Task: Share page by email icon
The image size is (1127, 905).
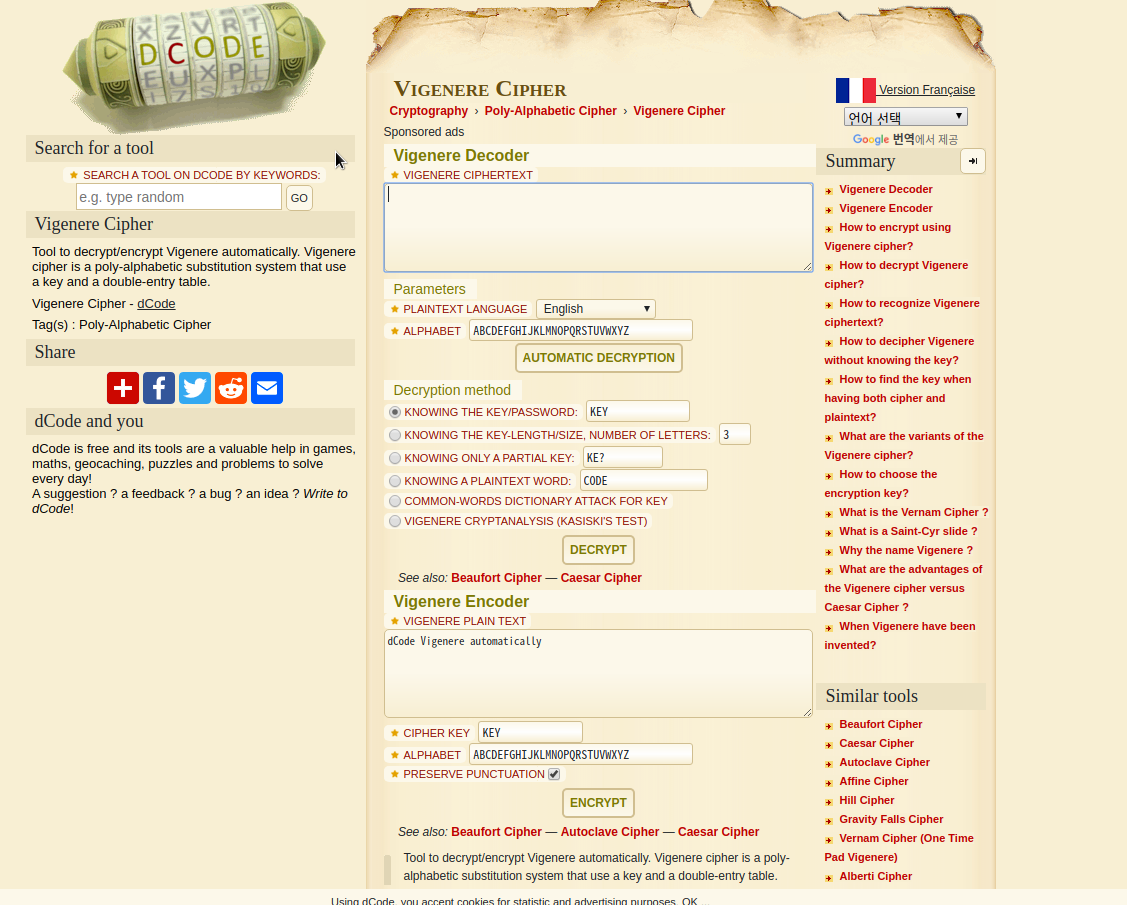Action: pos(267,388)
